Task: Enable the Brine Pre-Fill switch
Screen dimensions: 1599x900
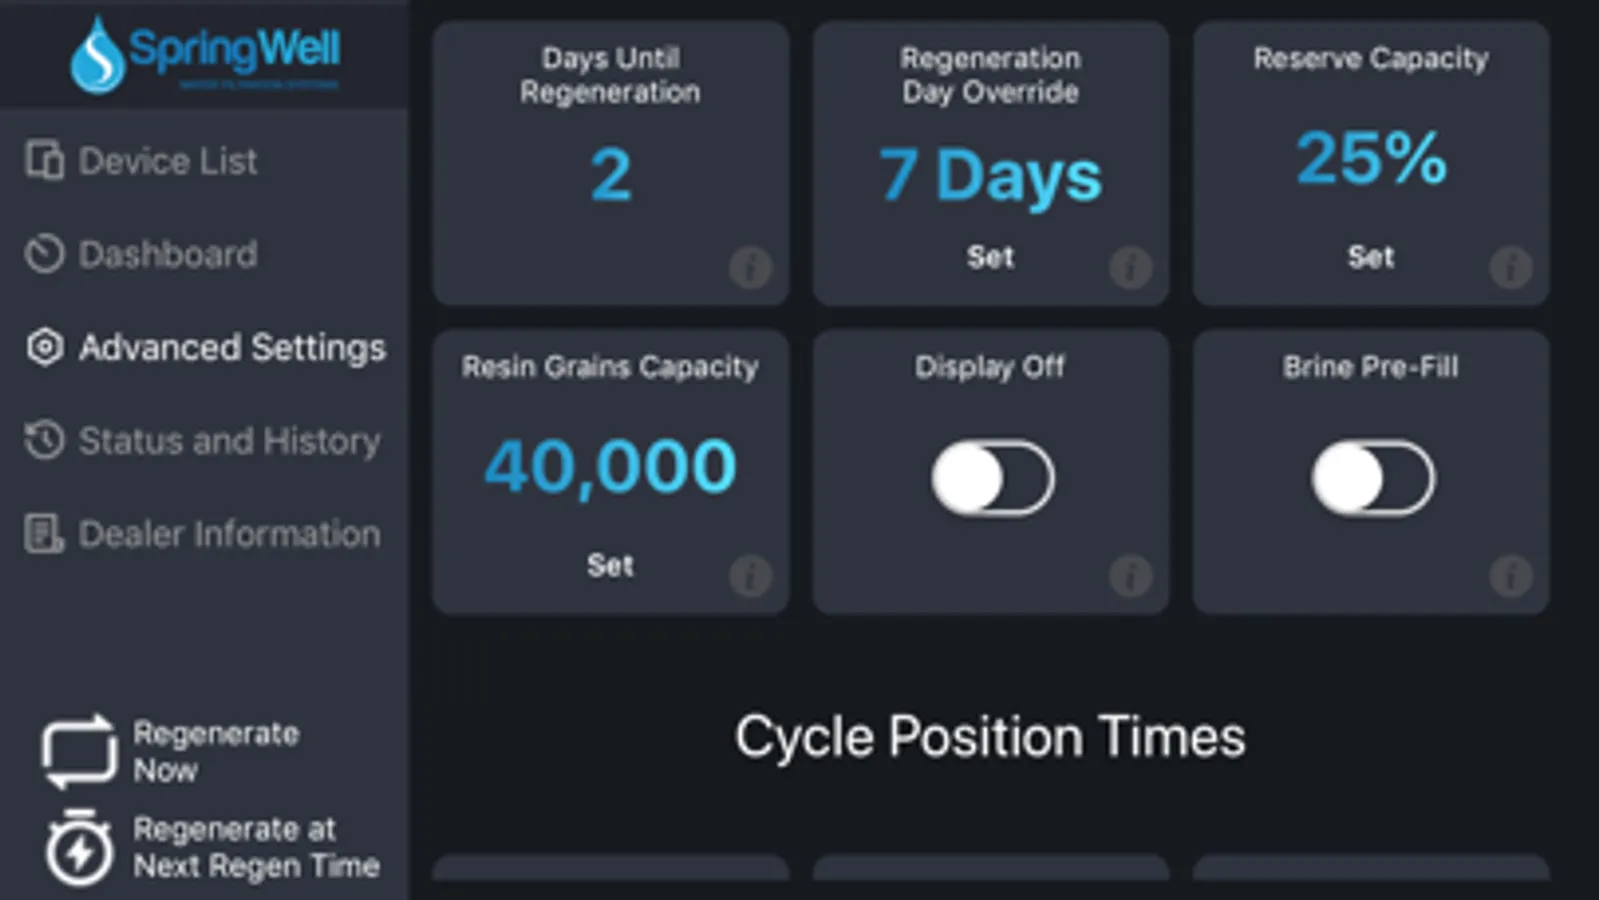Action: point(1372,478)
